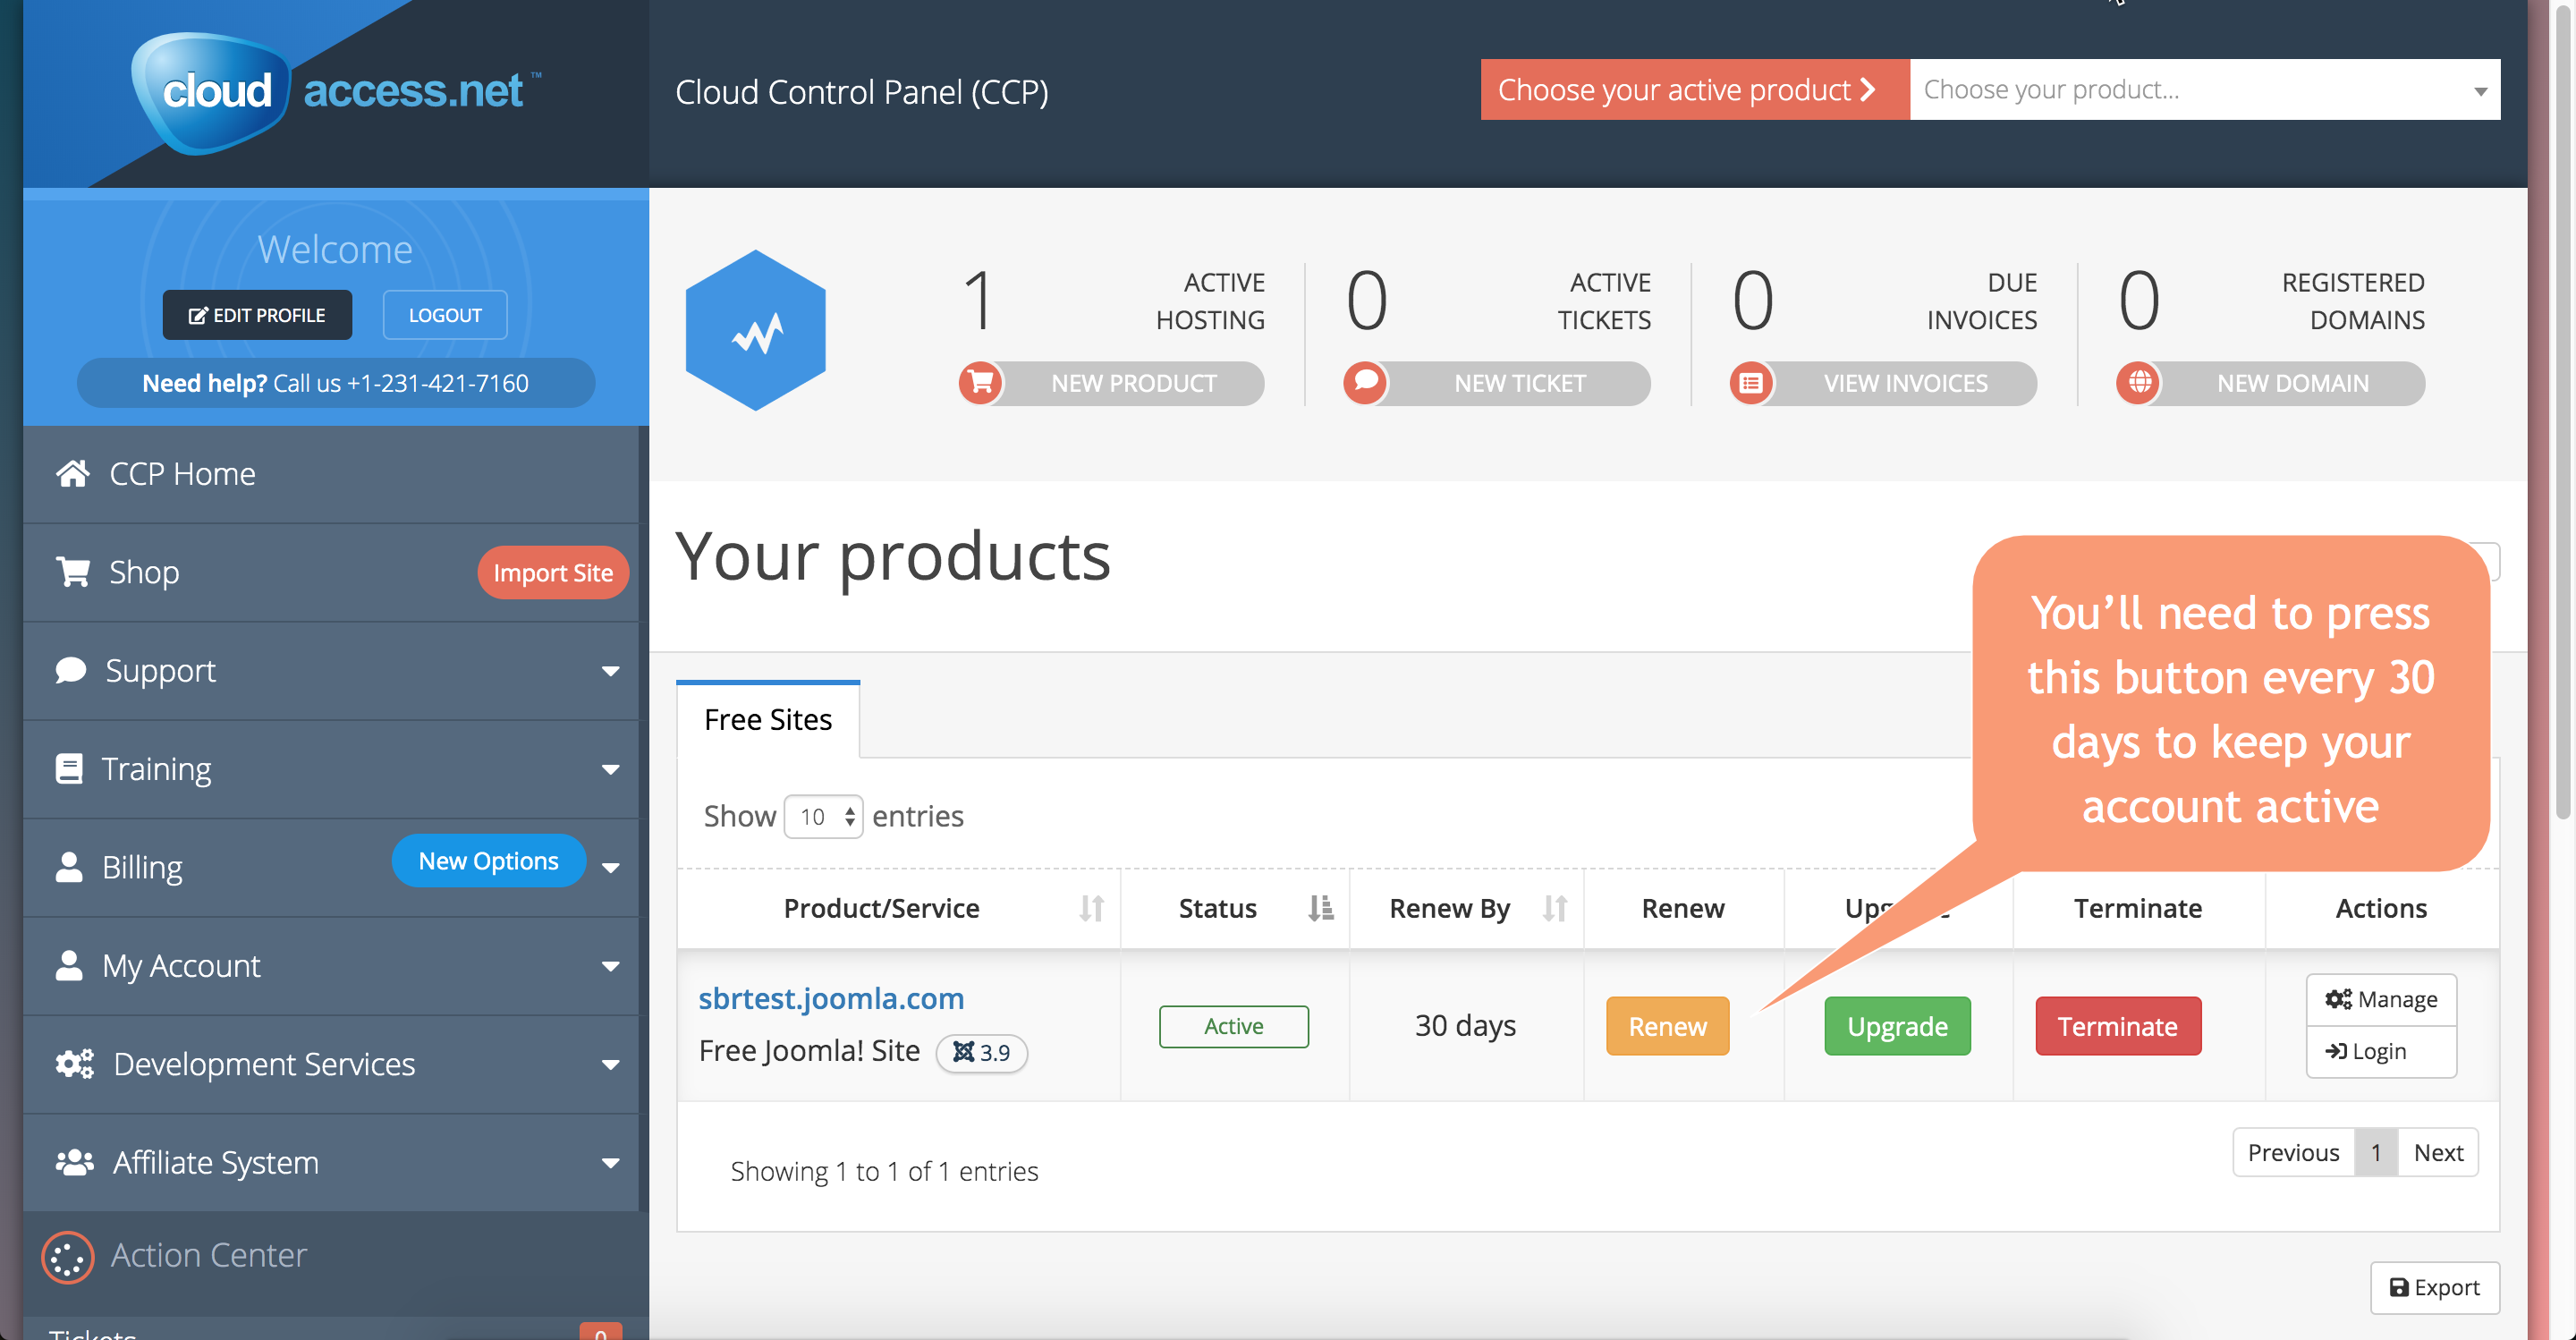Click the Active status badge
This screenshot has width=2576, height=1340.
click(1233, 1026)
